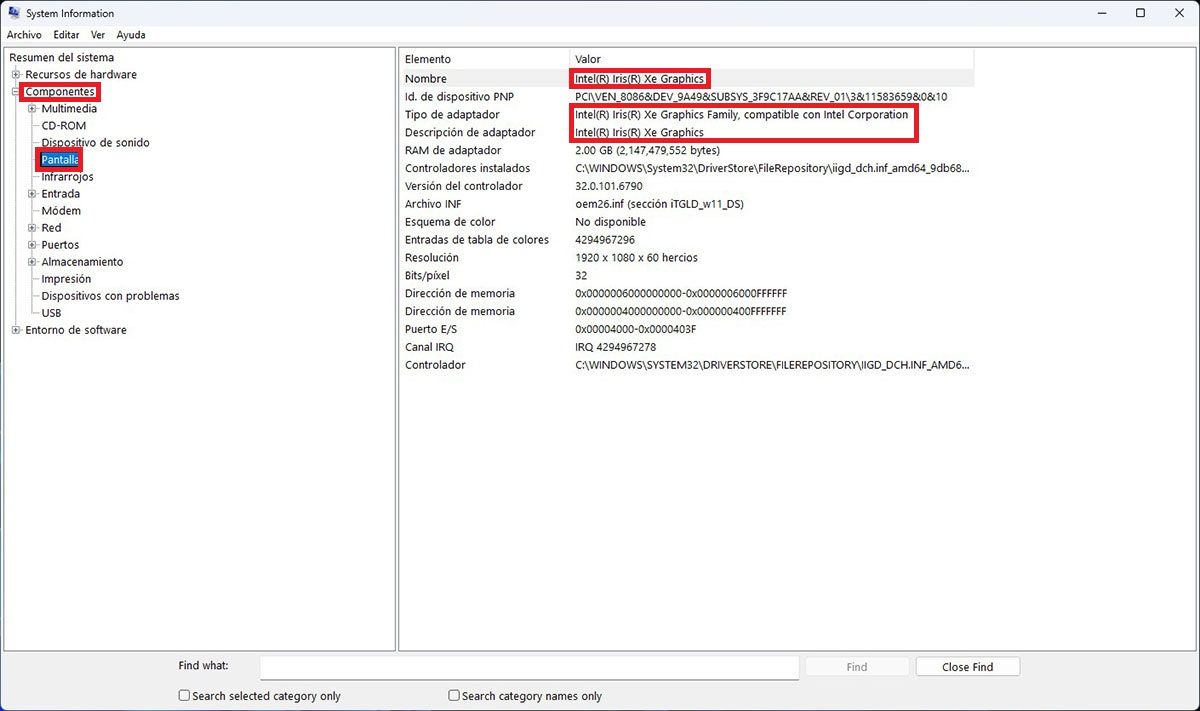The width and height of the screenshot is (1200, 711).
Task: Expand the Almacenamiento node
Action: (32, 262)
